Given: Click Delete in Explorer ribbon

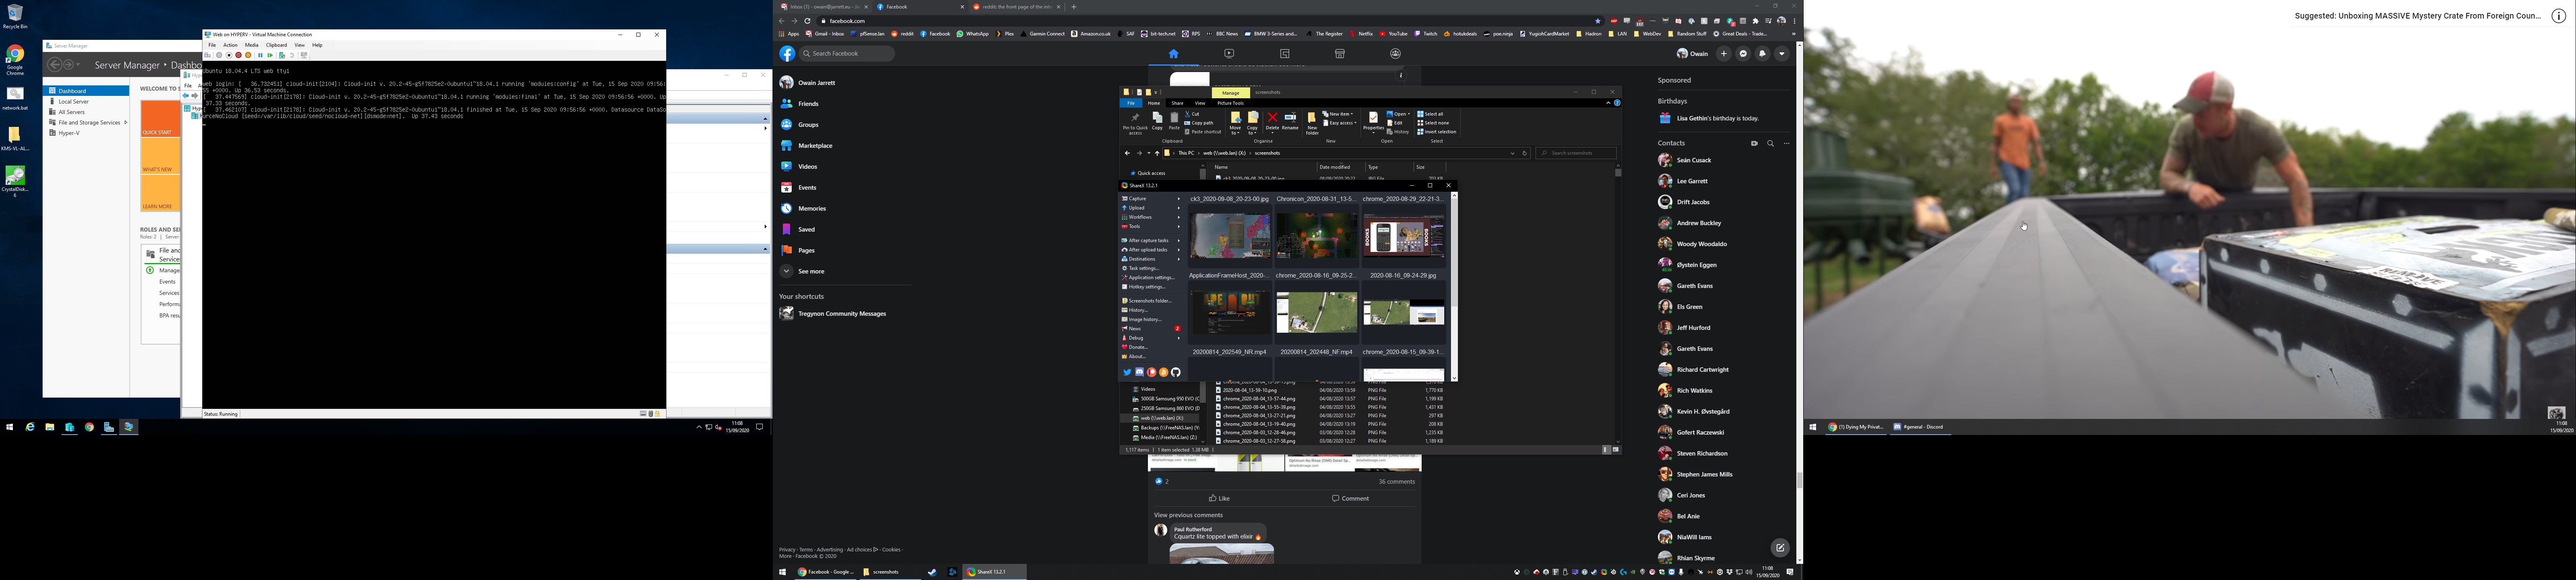Looking at the screenshot, I should tap(1272, 122).
